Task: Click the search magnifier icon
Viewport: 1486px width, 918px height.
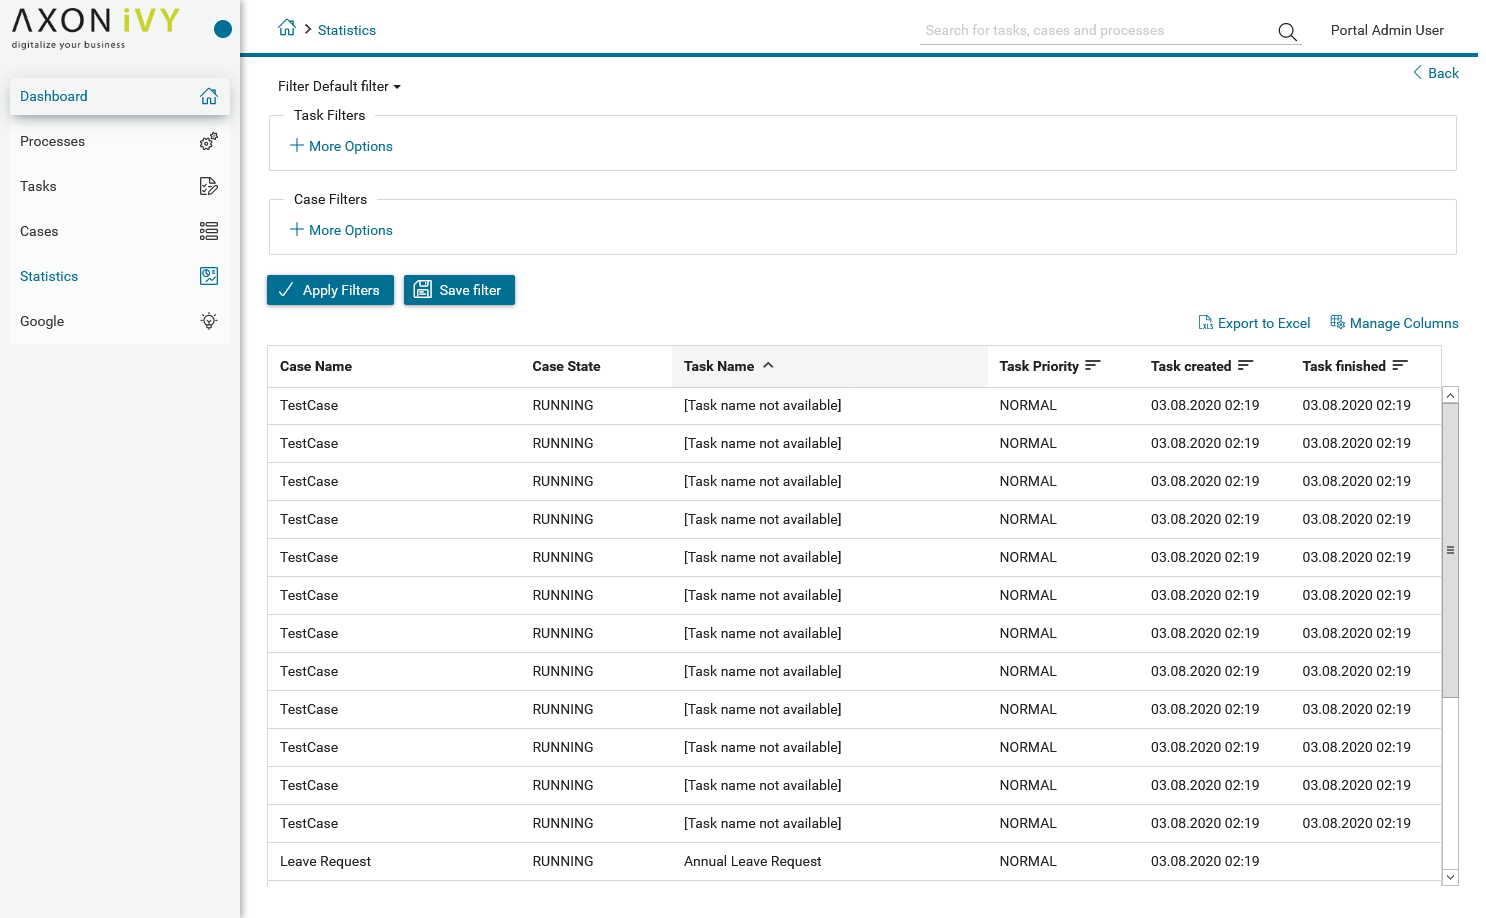Action: (x=1287, y=31)
